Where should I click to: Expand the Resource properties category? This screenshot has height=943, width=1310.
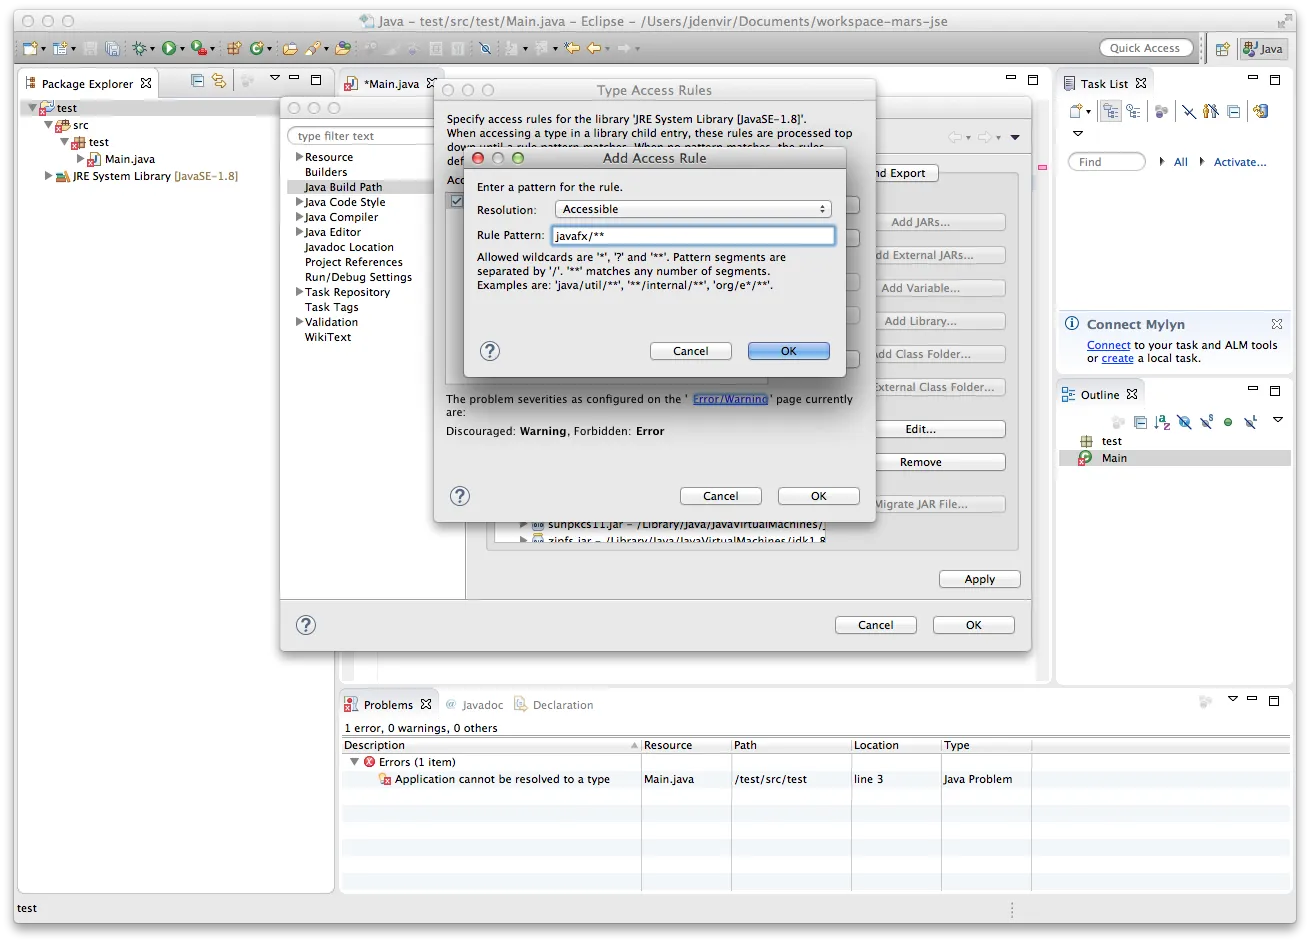[x=299, y=157]
